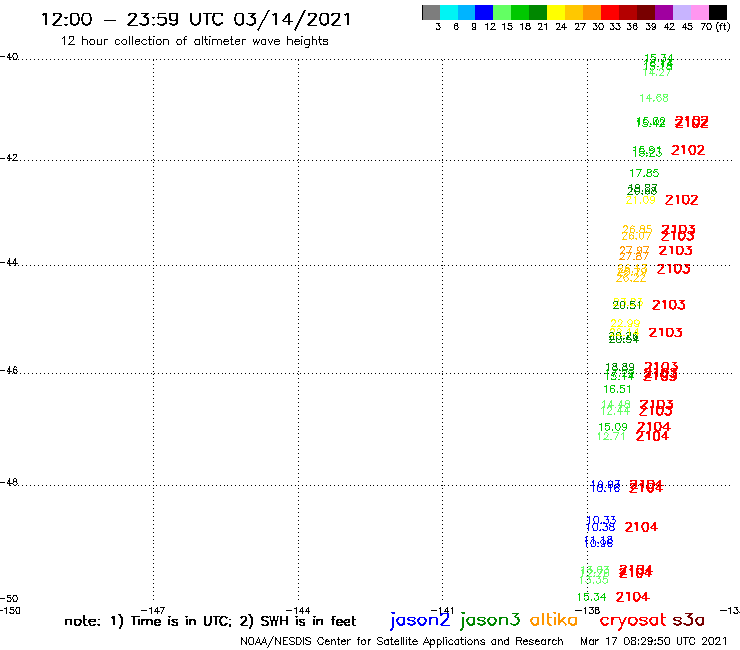The width and height of the screenshot is (740, 650).
Task: Click the orange swatch before the red
Action: tap(592, 12)
